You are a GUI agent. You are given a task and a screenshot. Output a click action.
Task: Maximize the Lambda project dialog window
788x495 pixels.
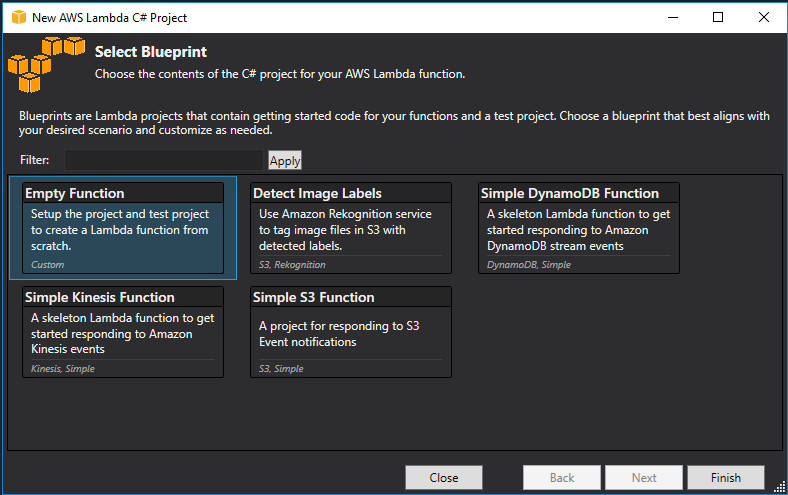point(718,17)
